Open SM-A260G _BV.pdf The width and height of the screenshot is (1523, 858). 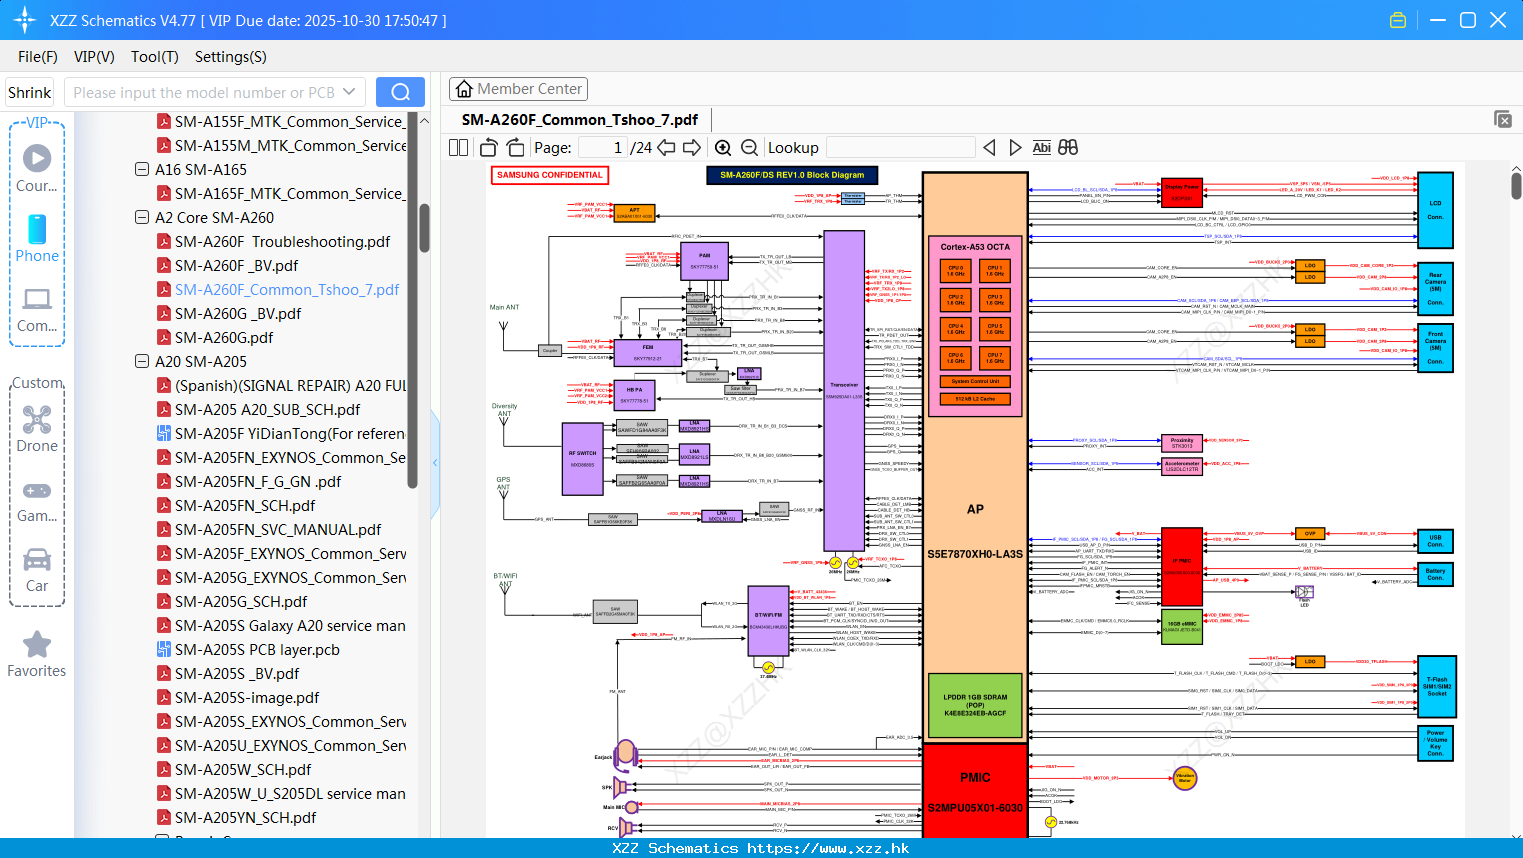click(229, 314)
